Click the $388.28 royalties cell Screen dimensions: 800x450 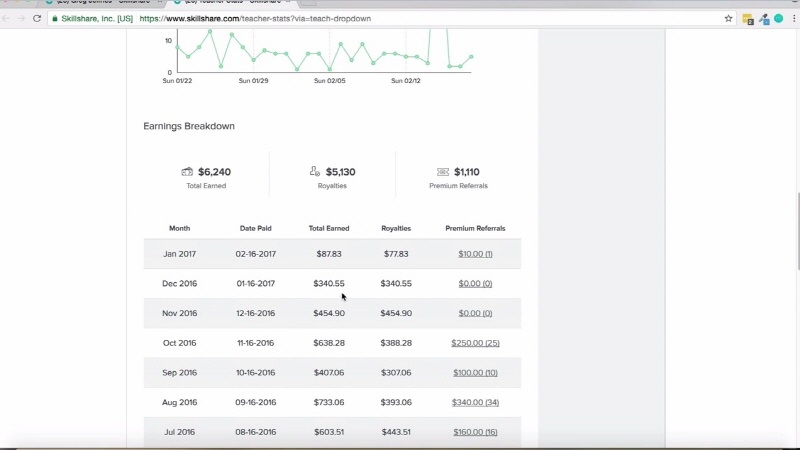pos(396,343)
